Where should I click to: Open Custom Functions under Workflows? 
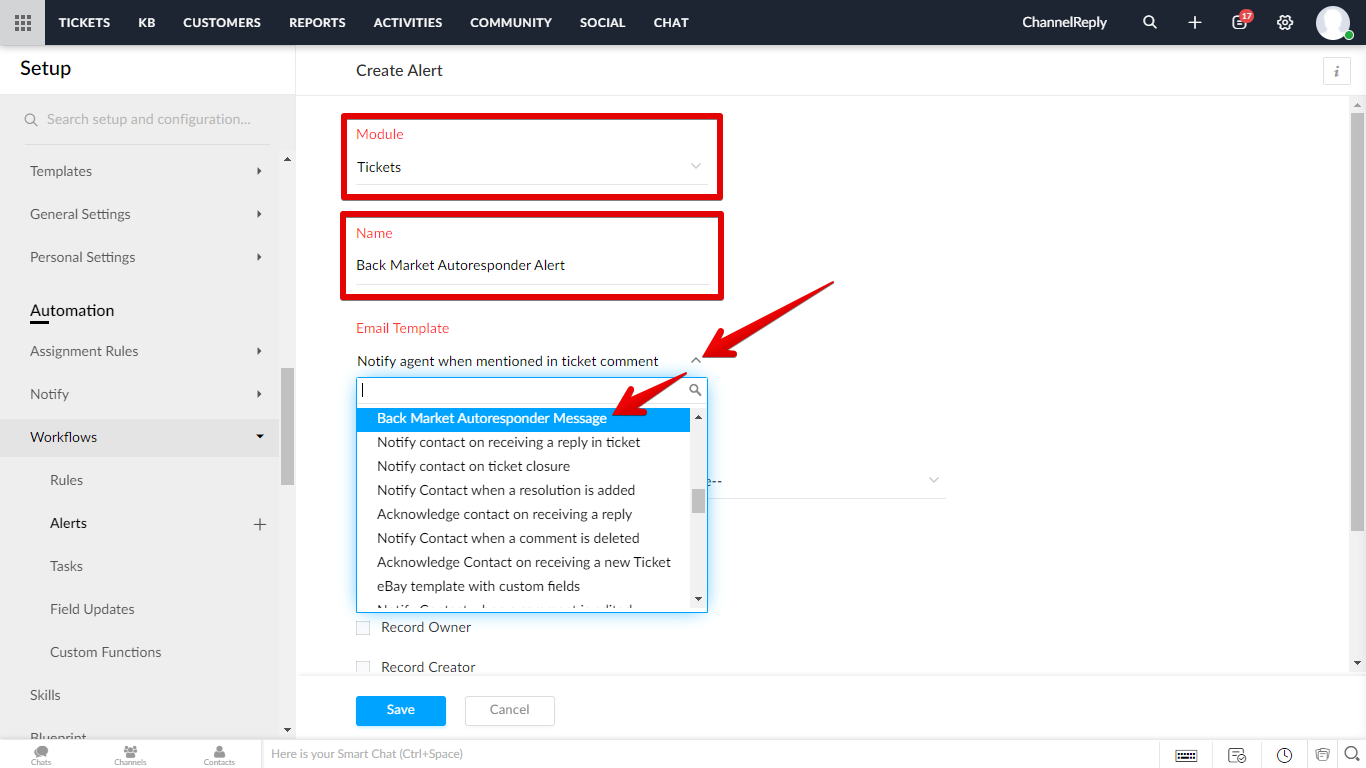pyautogui.click(x=106, y=652)
